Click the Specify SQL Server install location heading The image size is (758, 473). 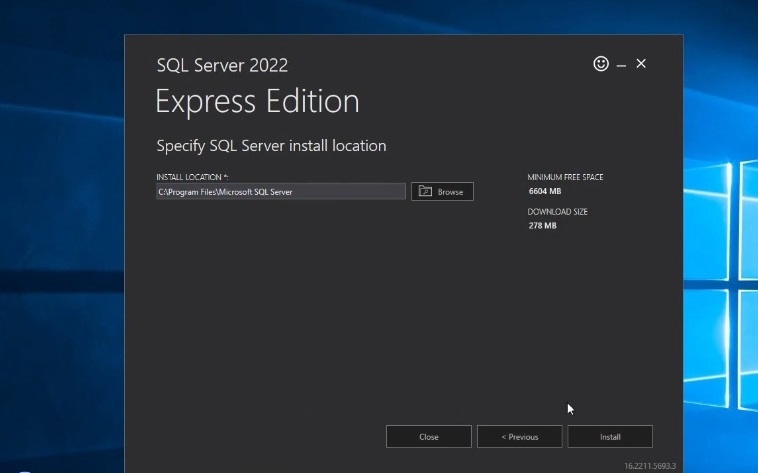271,146
